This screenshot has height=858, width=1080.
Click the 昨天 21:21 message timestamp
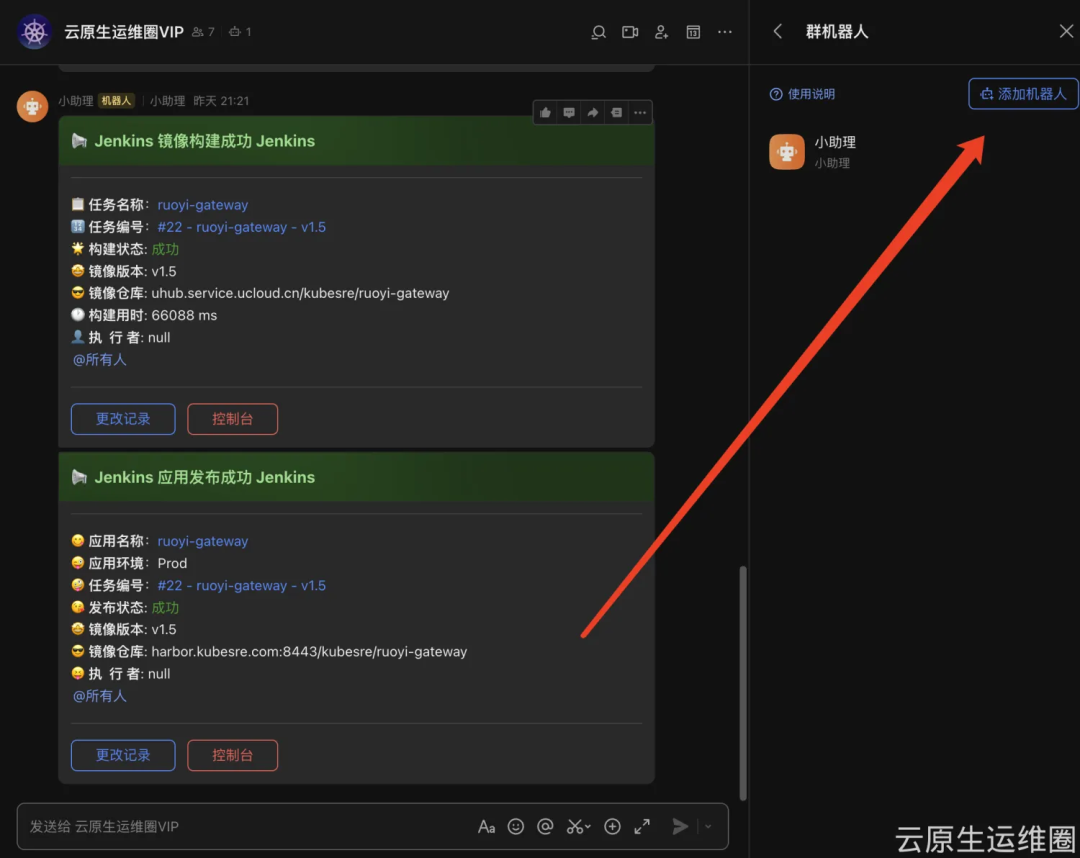(220, 101)
